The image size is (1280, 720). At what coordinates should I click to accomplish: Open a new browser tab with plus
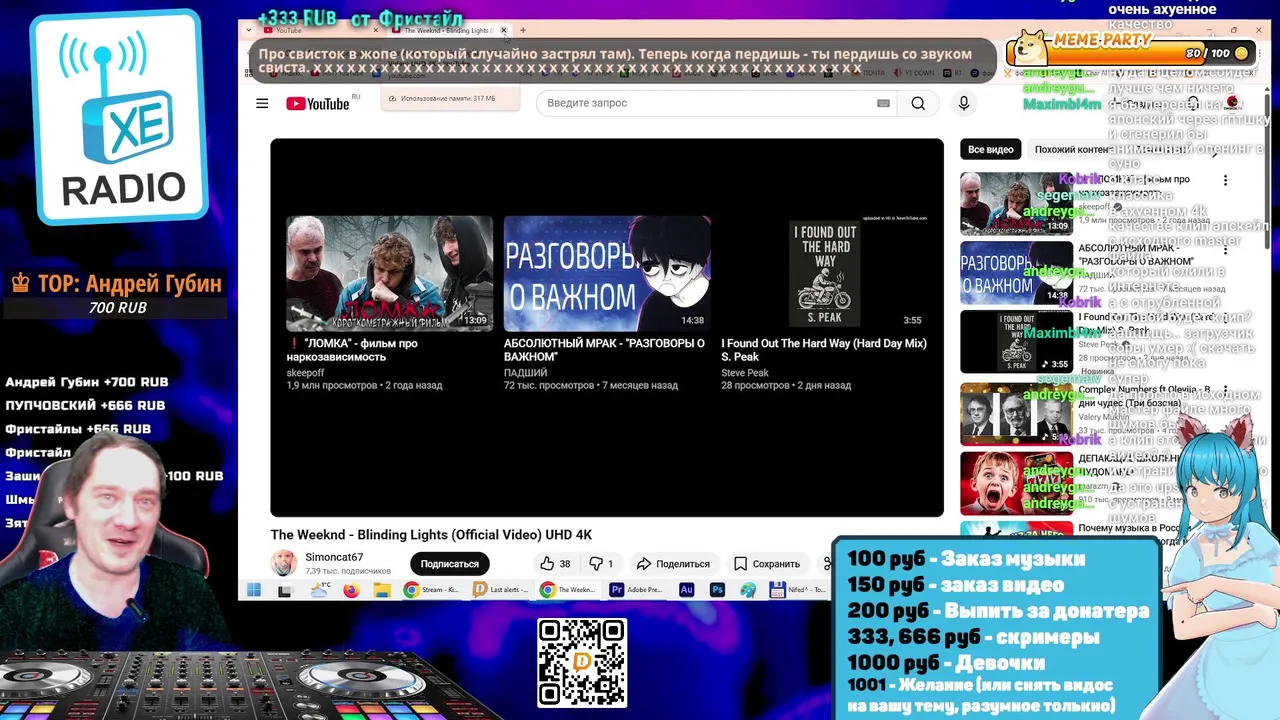522,30
